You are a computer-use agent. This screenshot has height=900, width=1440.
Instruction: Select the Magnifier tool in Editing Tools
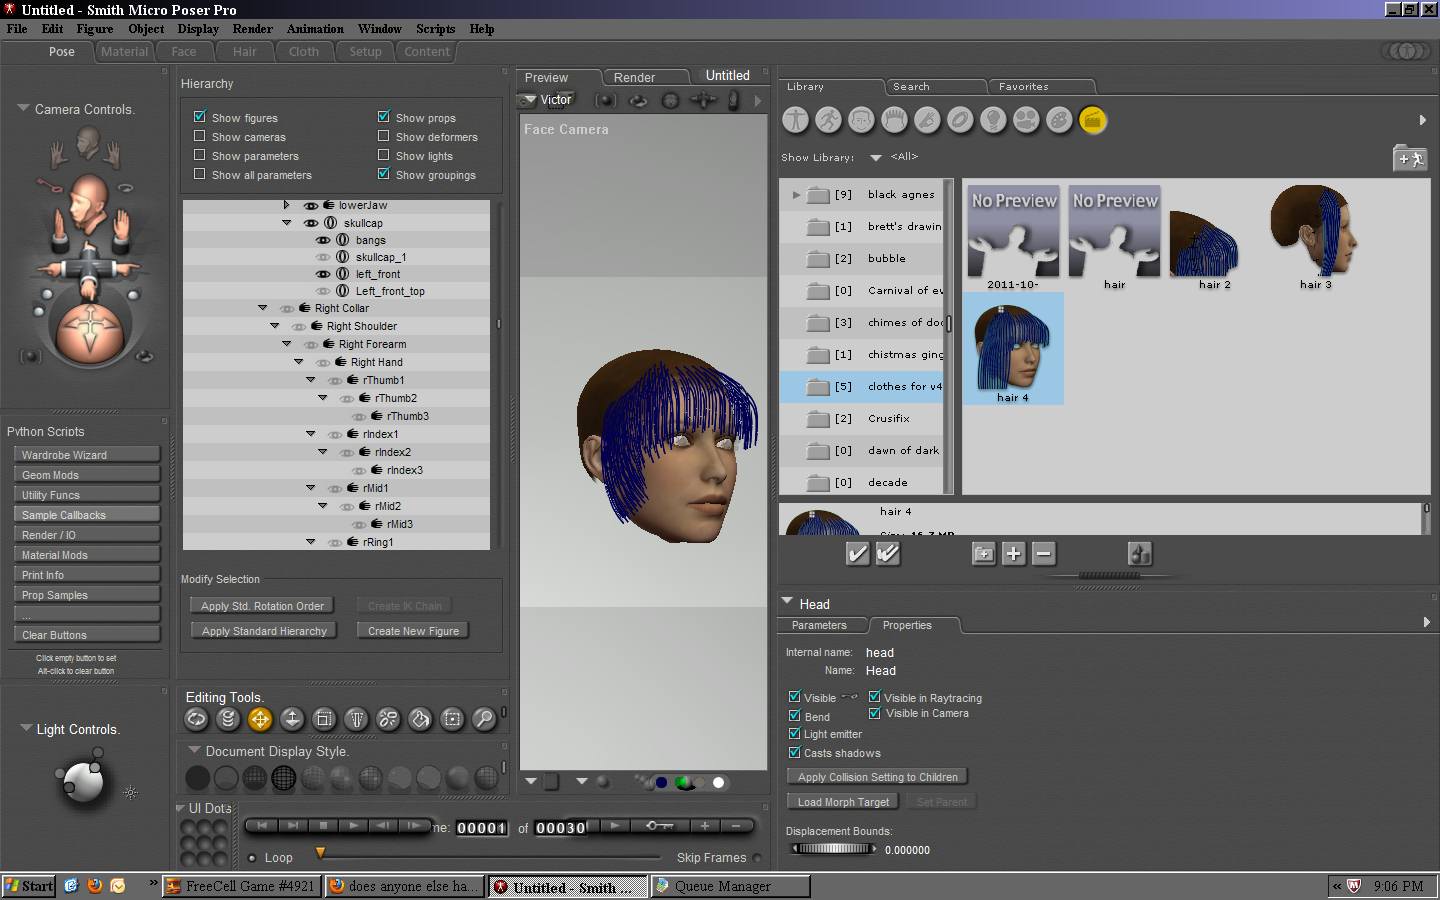point(484,718)
